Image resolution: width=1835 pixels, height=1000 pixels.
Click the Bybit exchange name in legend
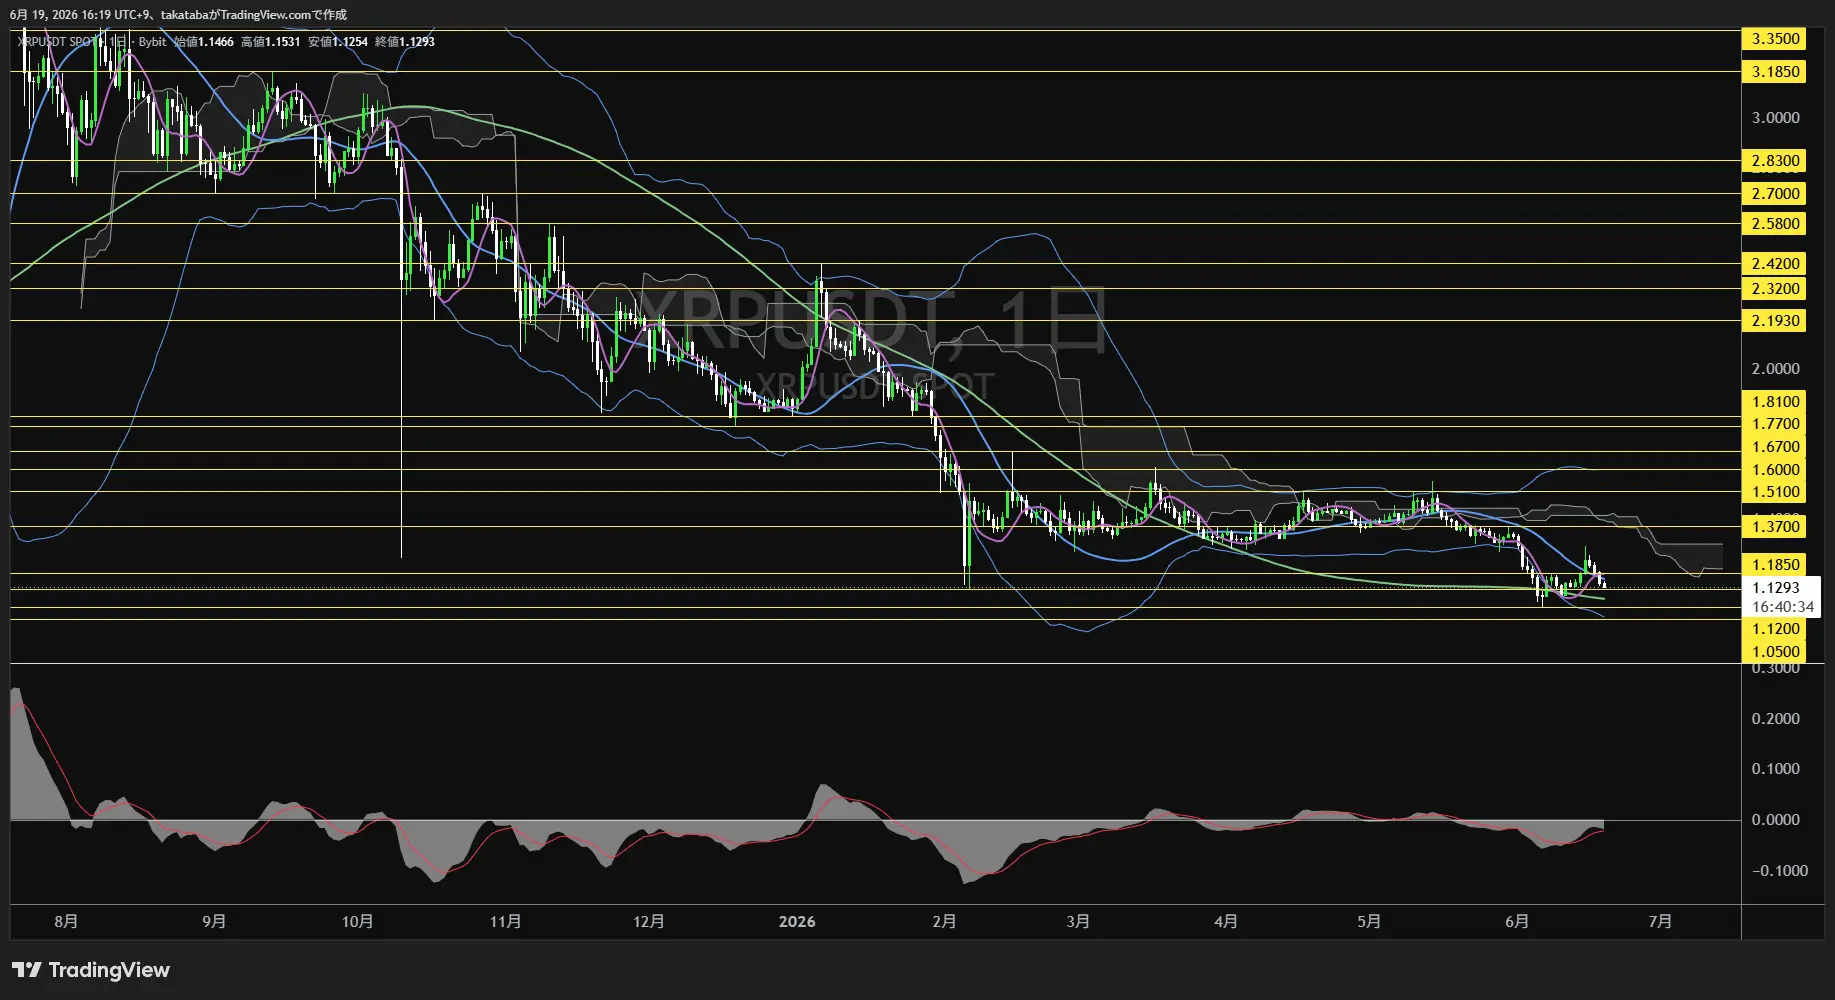point(153,42)
